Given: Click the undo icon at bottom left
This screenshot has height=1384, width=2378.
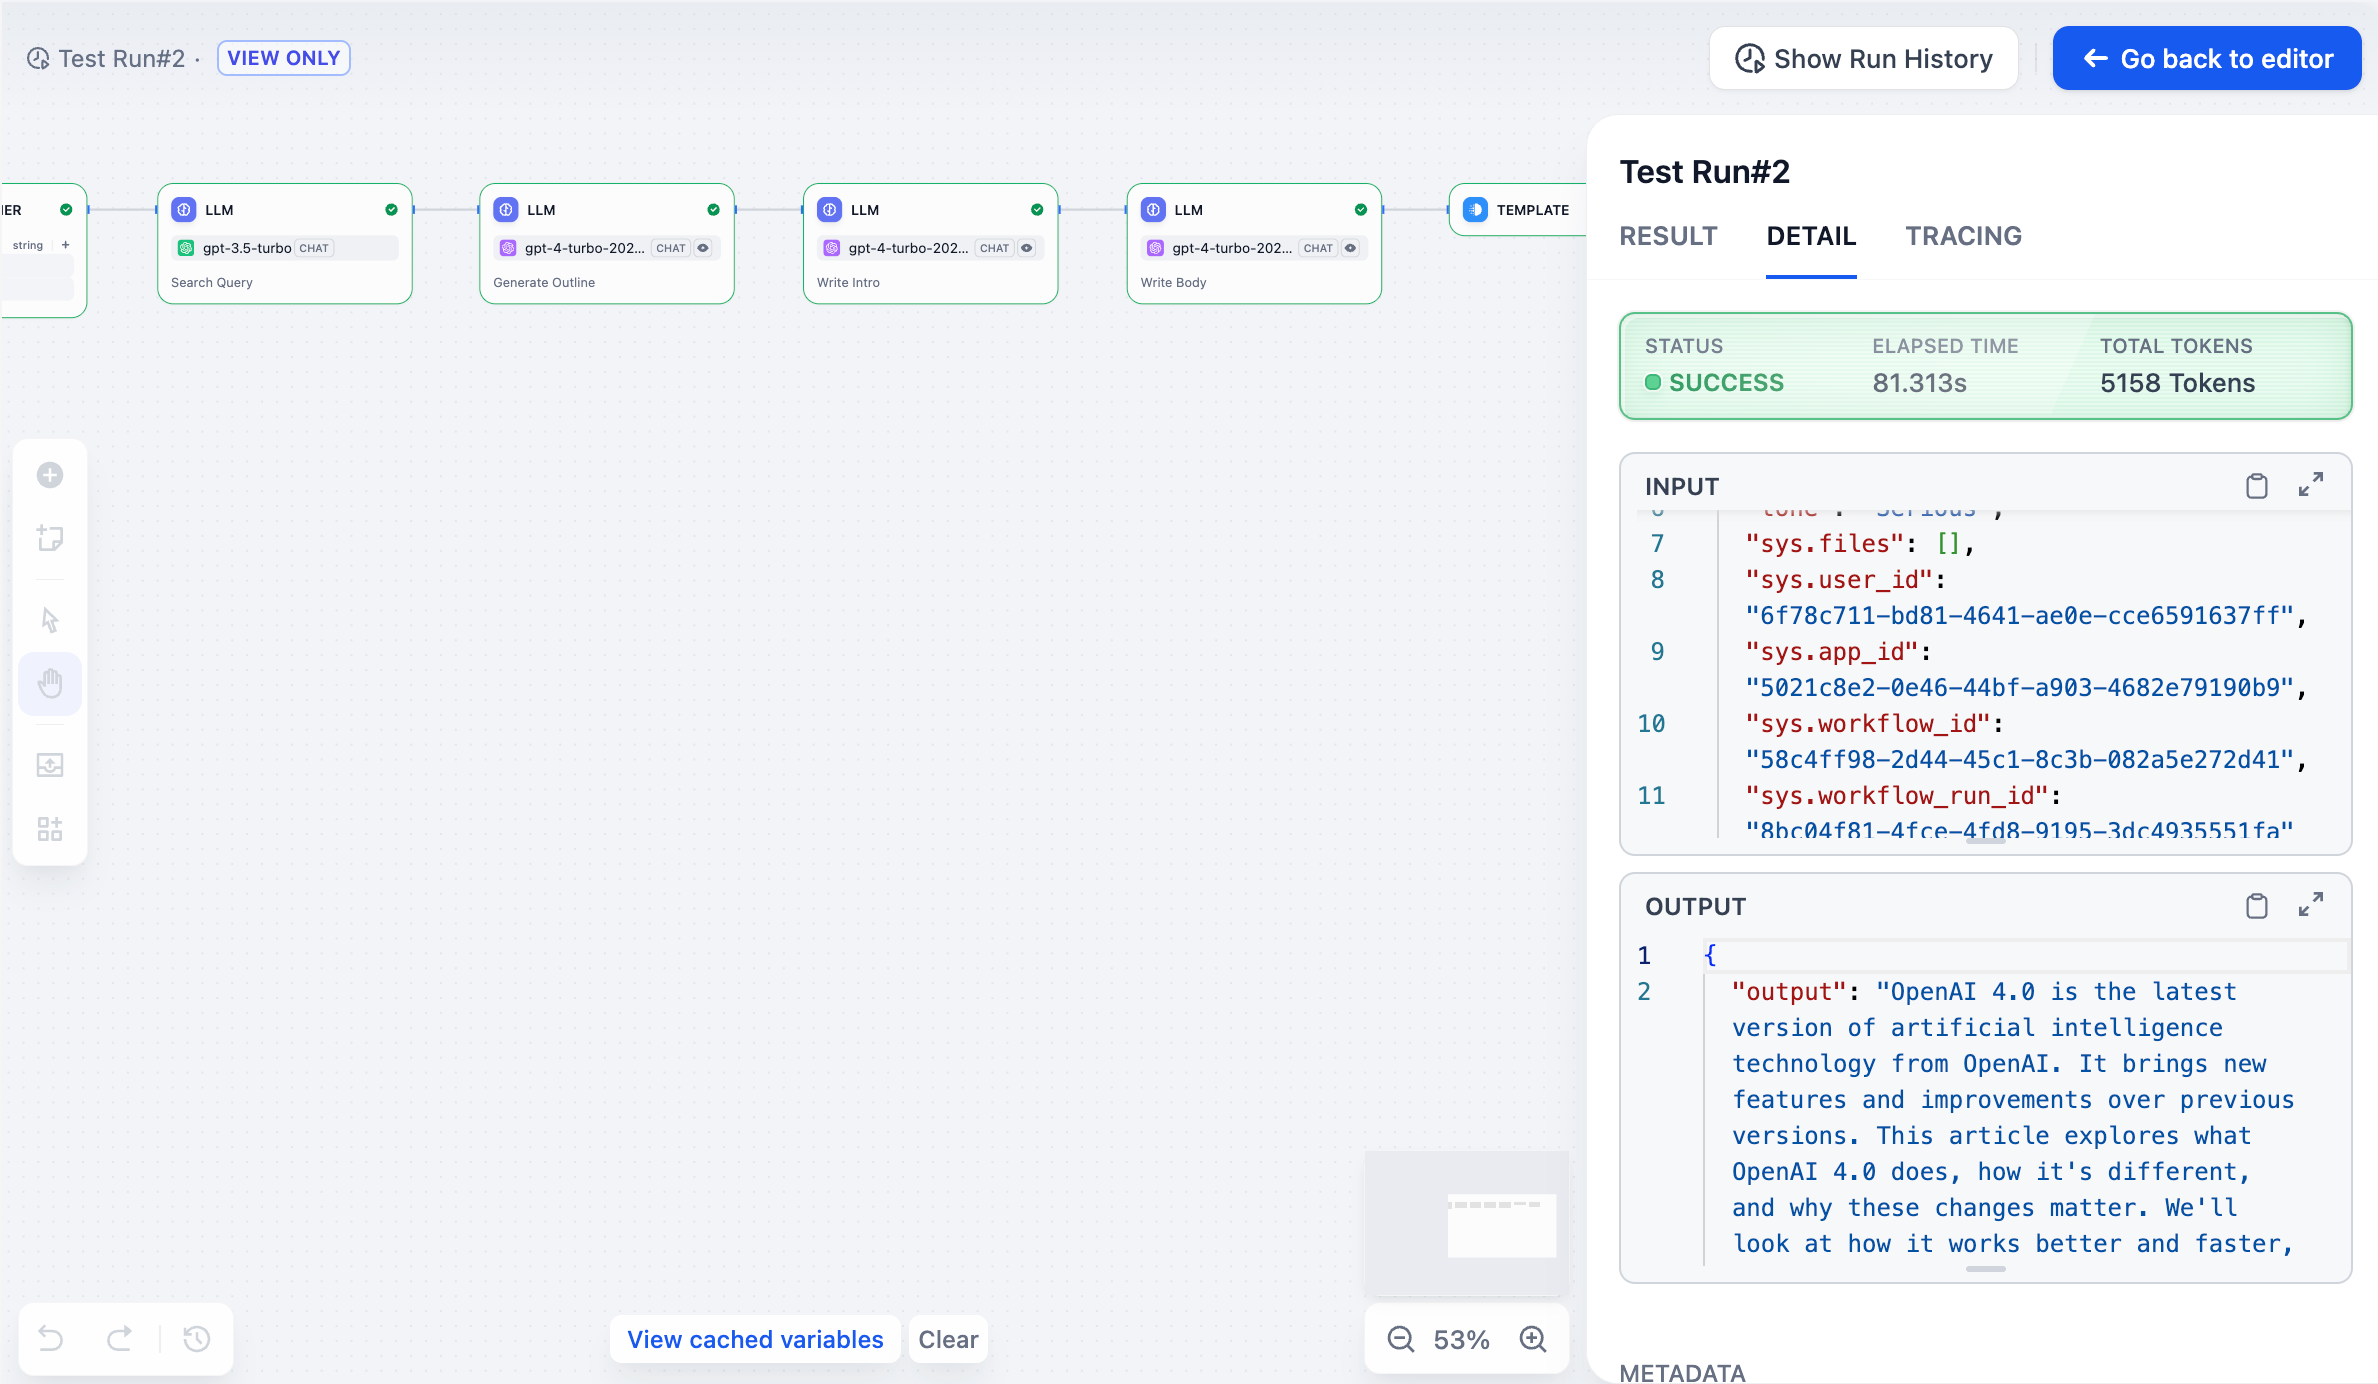Looking at the screenshot, I should click(50, 1339).
